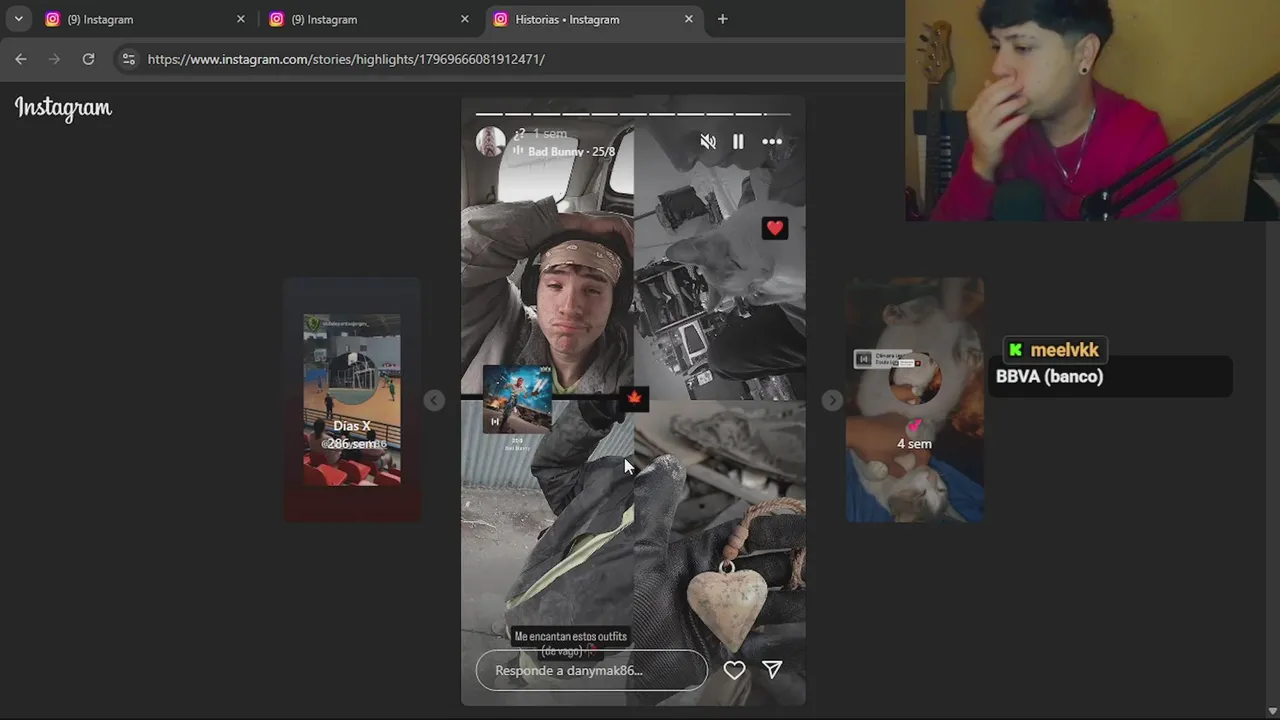Open the story three-dot options menu
Viewport: 1280px width, 720px height.
click(x=772, y=142)
